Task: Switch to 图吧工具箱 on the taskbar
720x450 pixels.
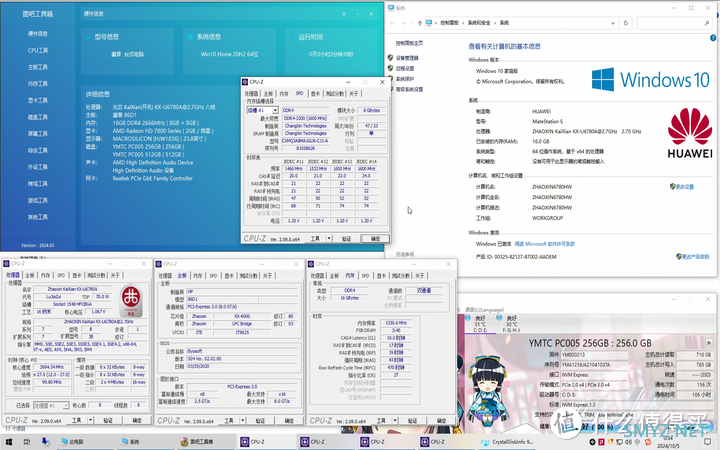Action: click(196, 442)
